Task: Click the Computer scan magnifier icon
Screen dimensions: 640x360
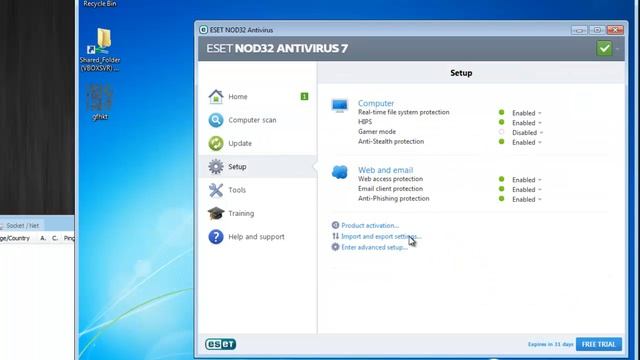Action: (x=216, y=120)
